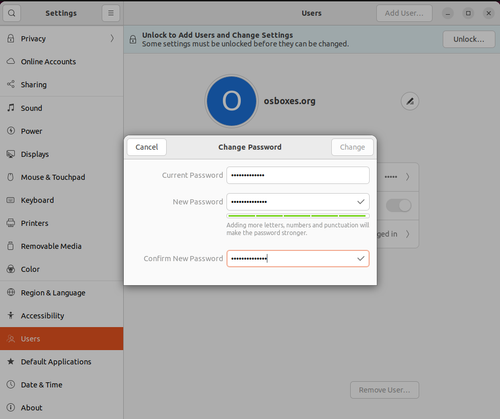
Task: Click the Users icon in sidebar
Action: coord(11,339)
